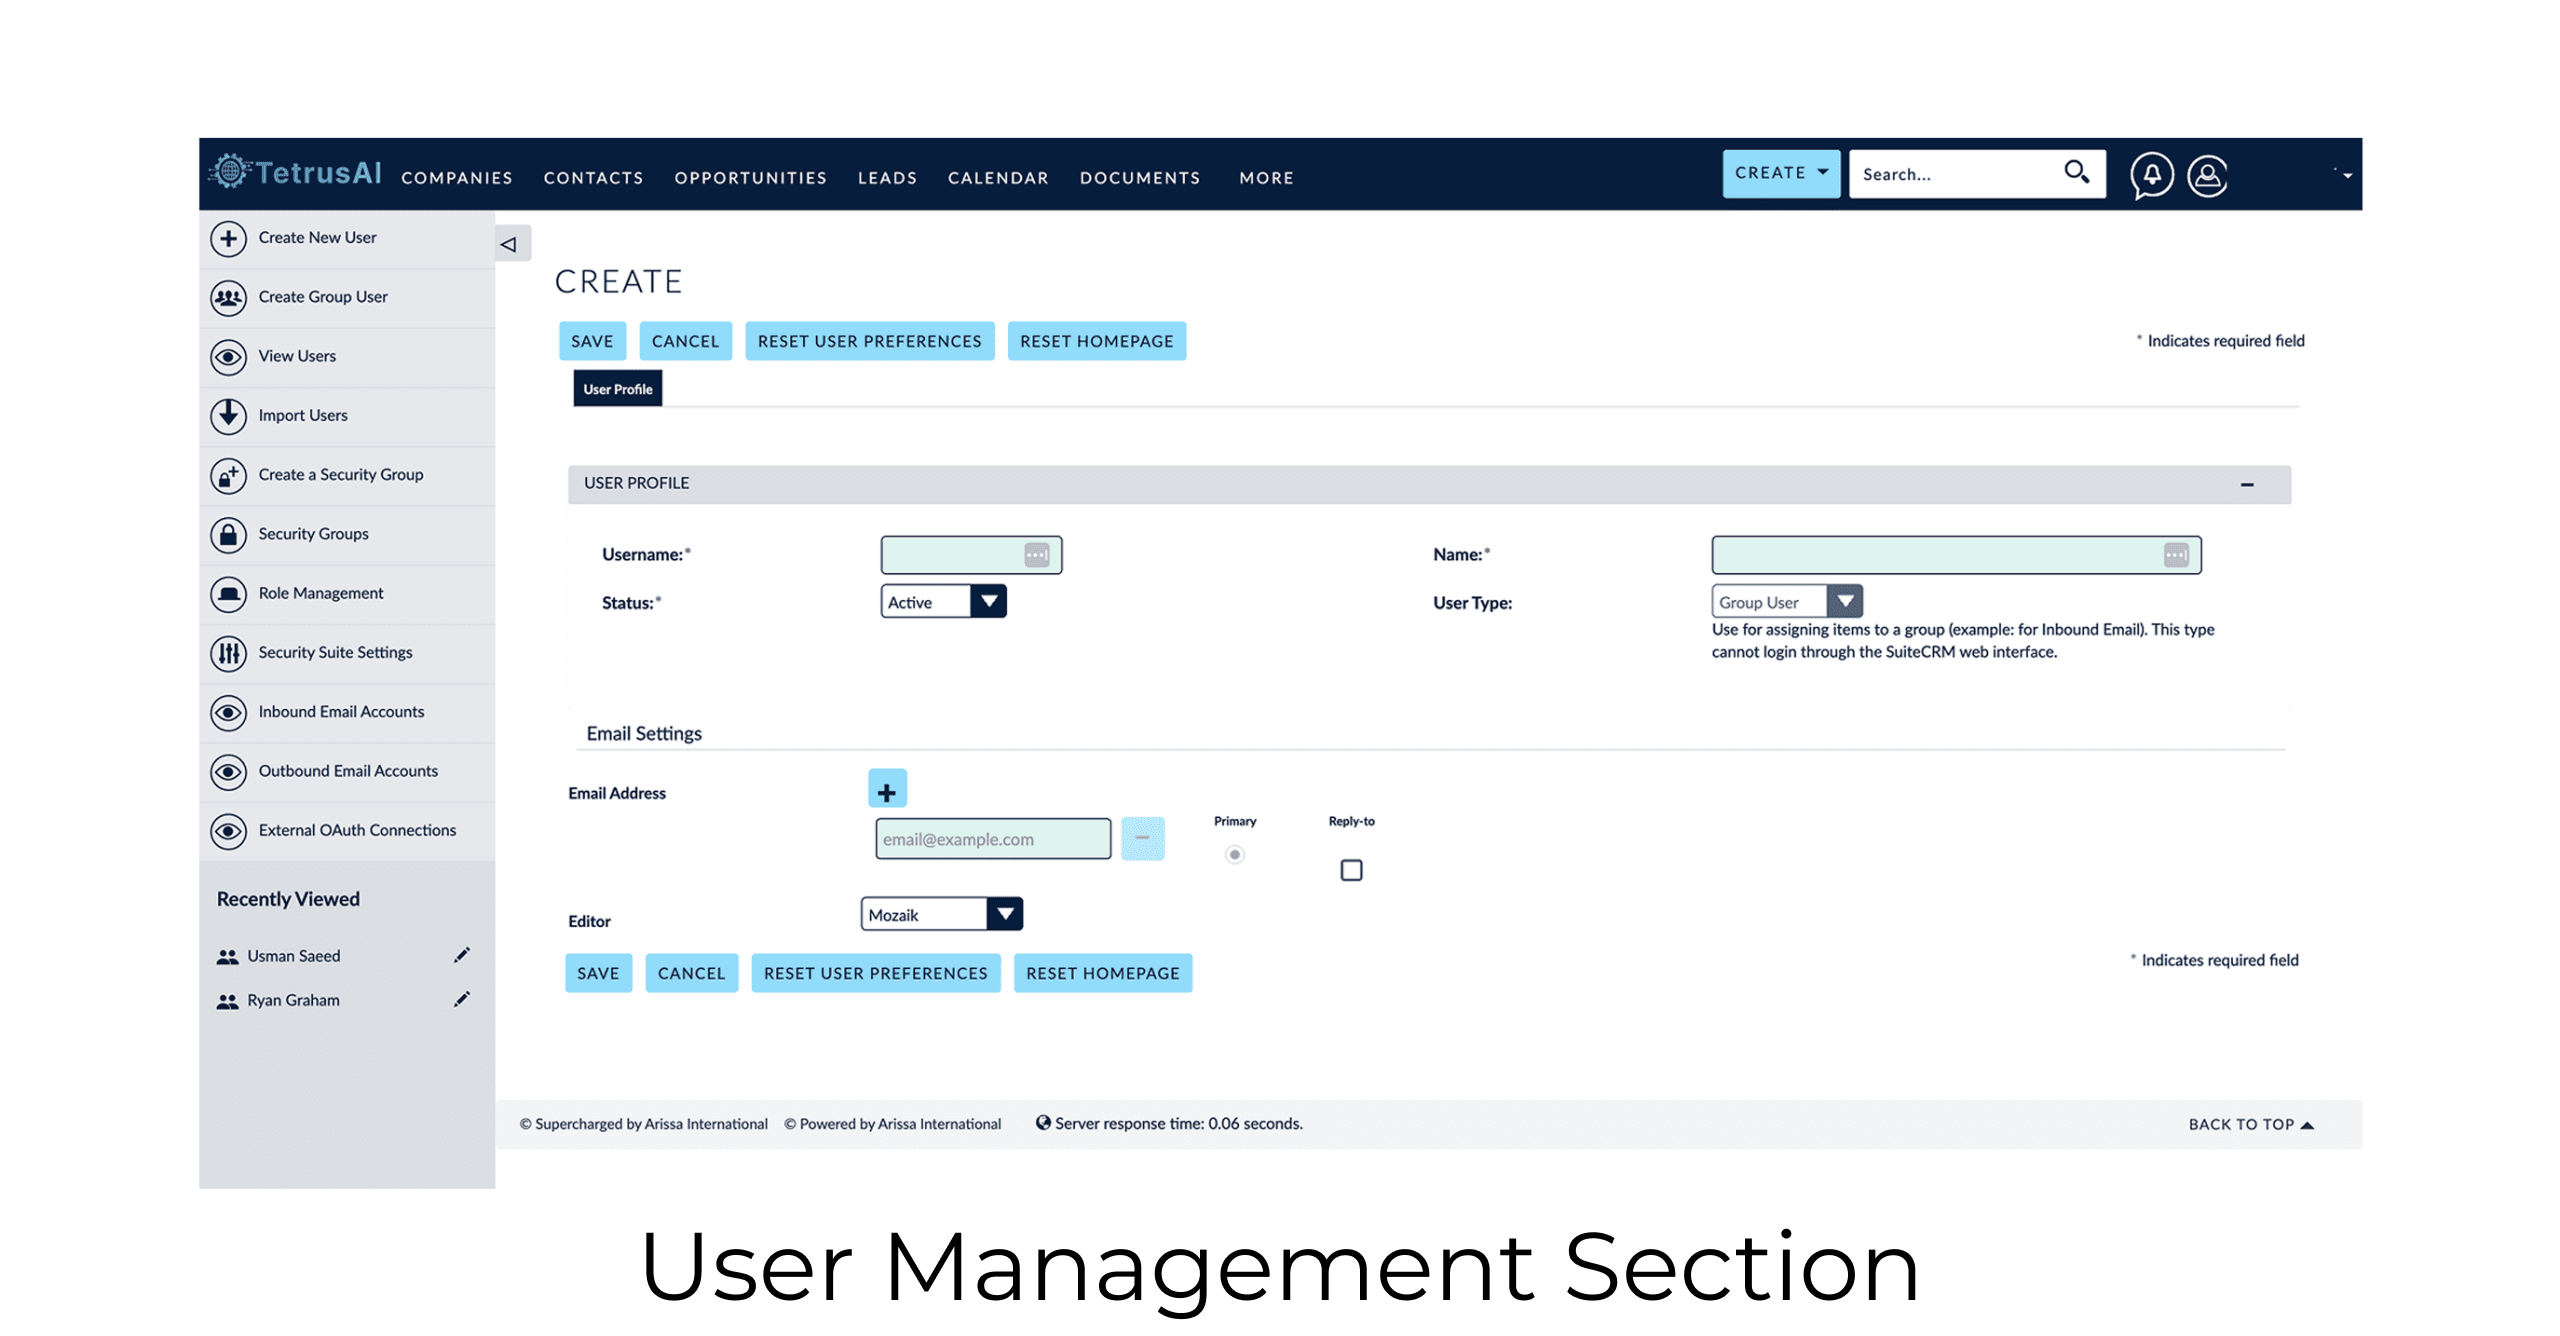The image size is (2560, 1336).
Task: Open the OPPORTUNITIES menu
Action: coord(750,177)
